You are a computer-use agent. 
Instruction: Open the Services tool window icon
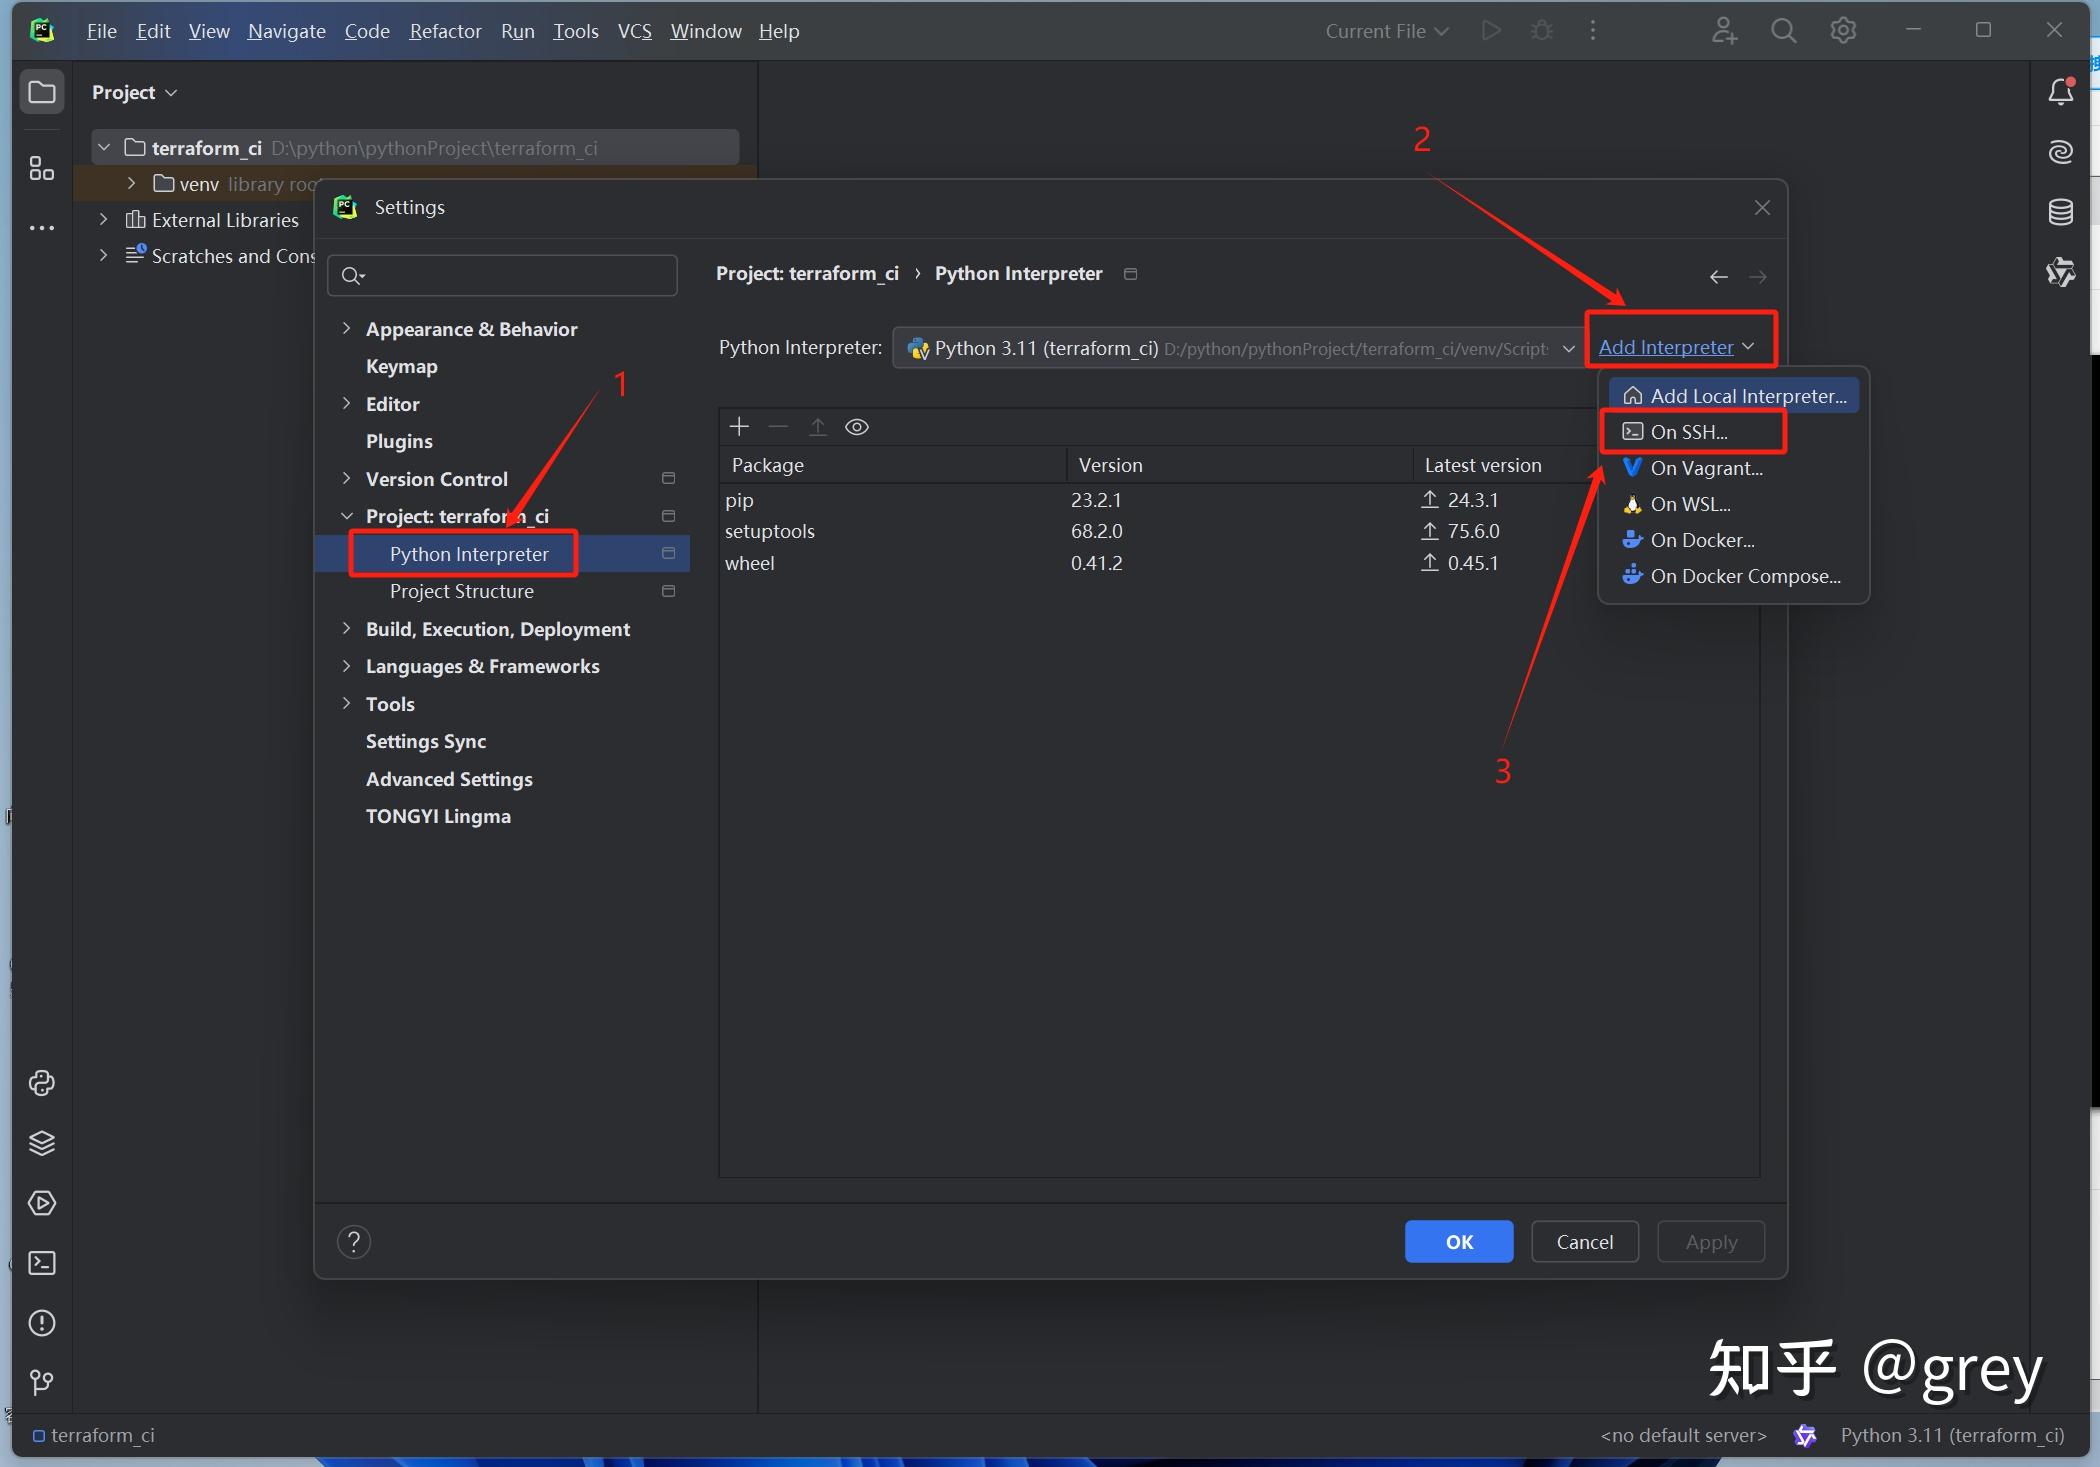(41, 1203)
